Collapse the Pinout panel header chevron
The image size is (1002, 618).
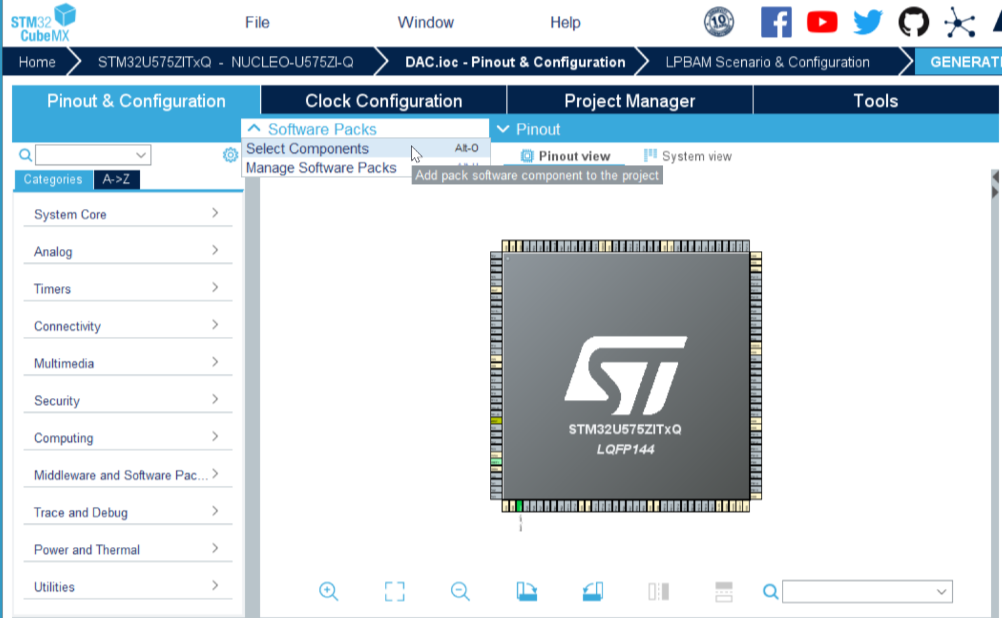(502, 128)
